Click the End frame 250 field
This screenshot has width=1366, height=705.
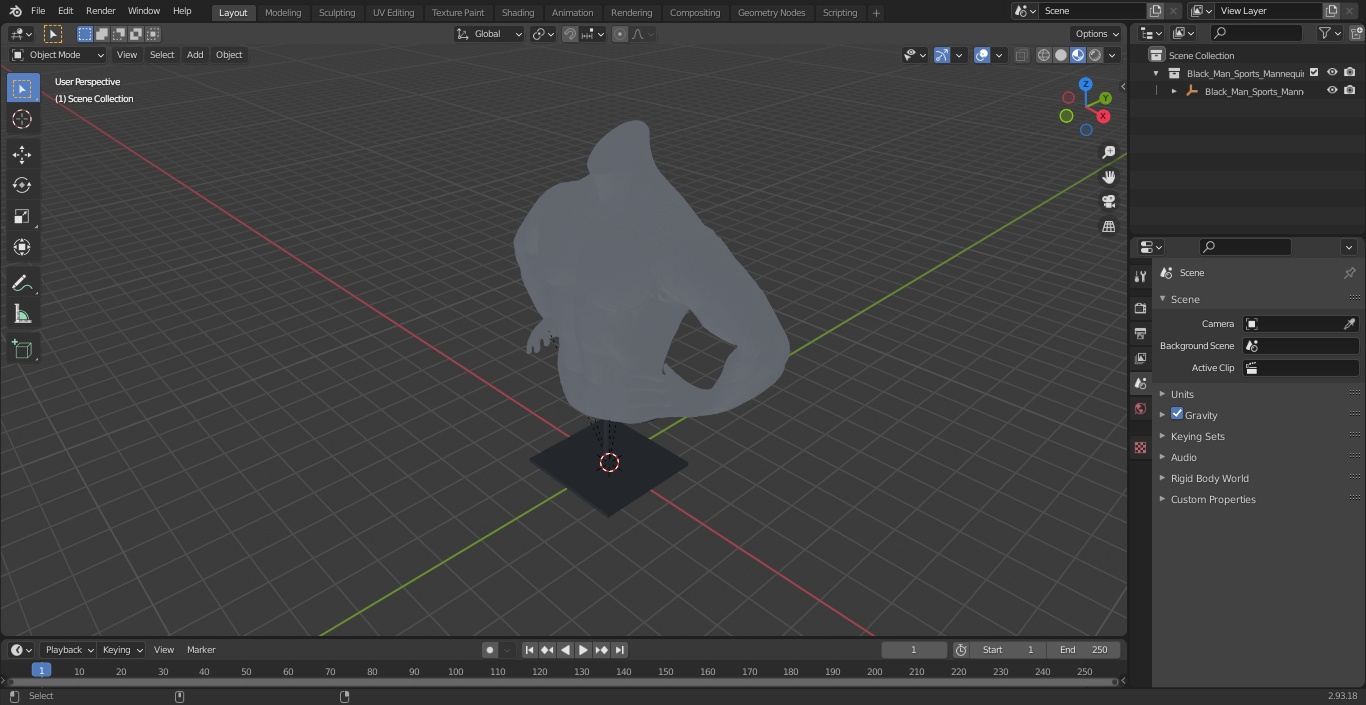(x=1084, y=650)
